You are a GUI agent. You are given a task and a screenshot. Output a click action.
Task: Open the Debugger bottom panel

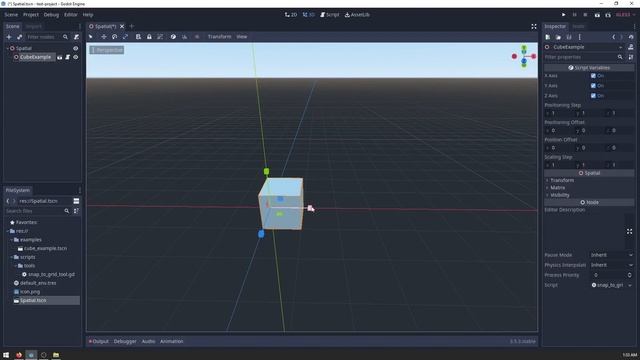[125, 341]
